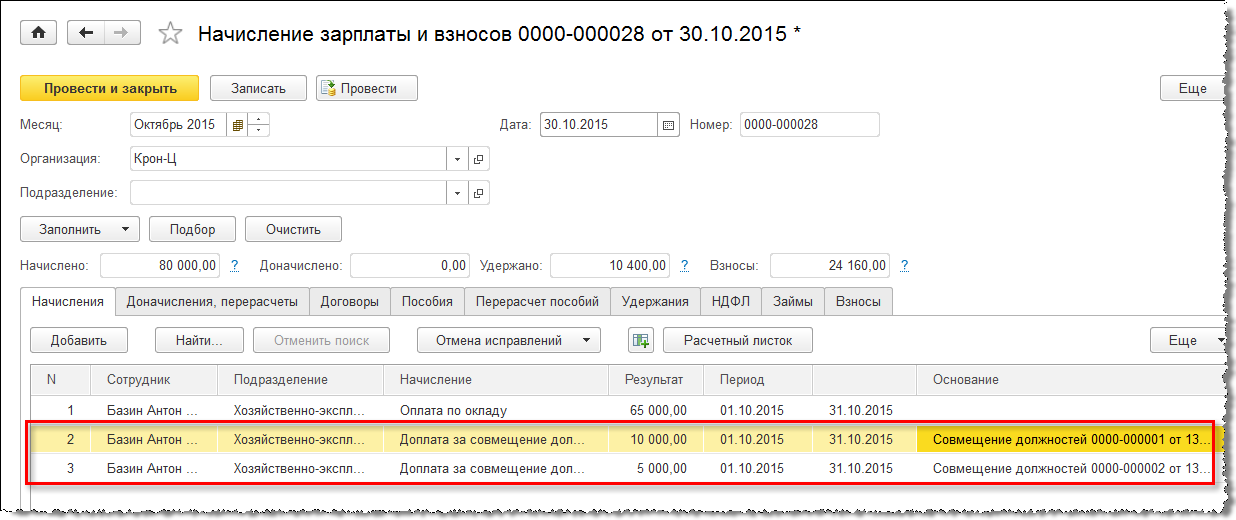Image resolution: width=1236 pixels, height=520 pixels.
Task: Open the НДФЛ tab
Action: coord(731,301)
